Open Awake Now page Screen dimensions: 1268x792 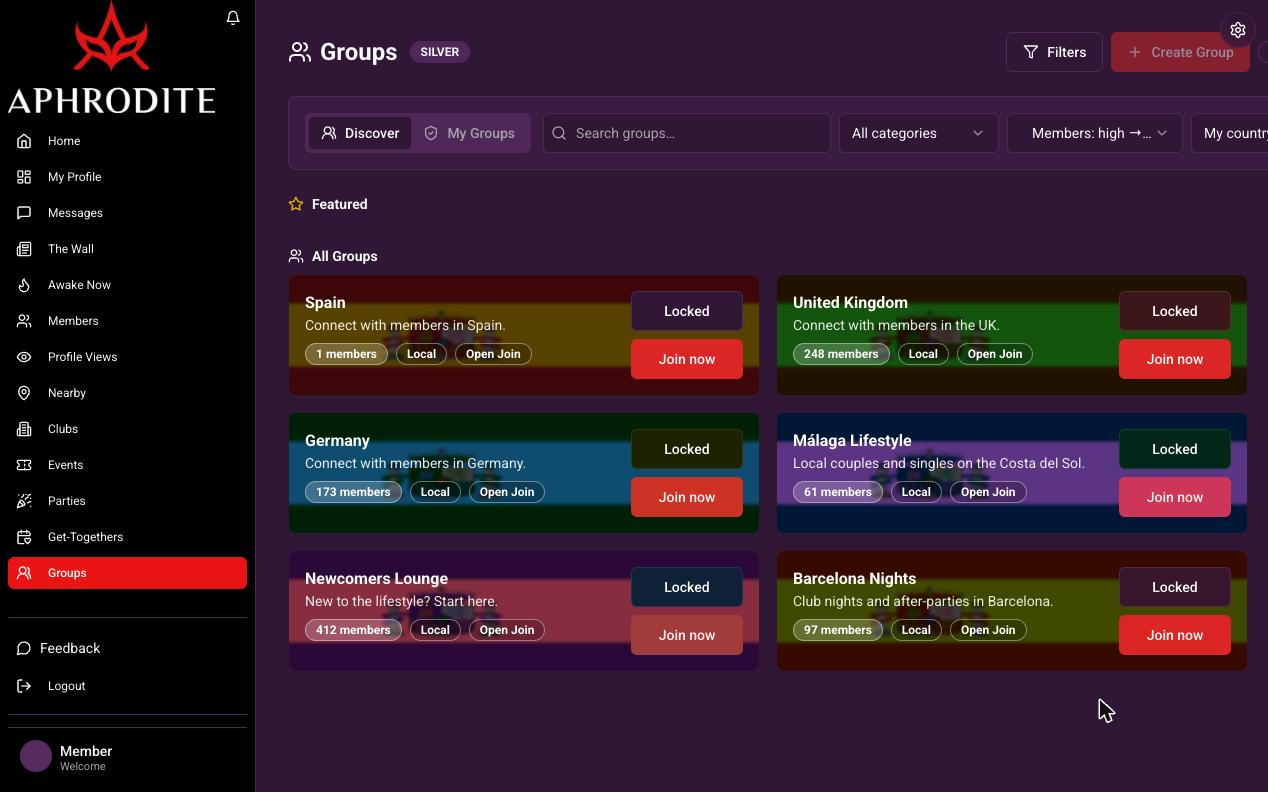tap(127, 285)
